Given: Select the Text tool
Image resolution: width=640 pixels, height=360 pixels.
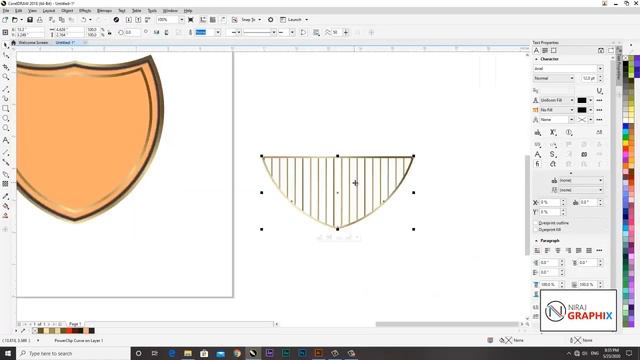Looking at the screenshot, I should (6, 140).
